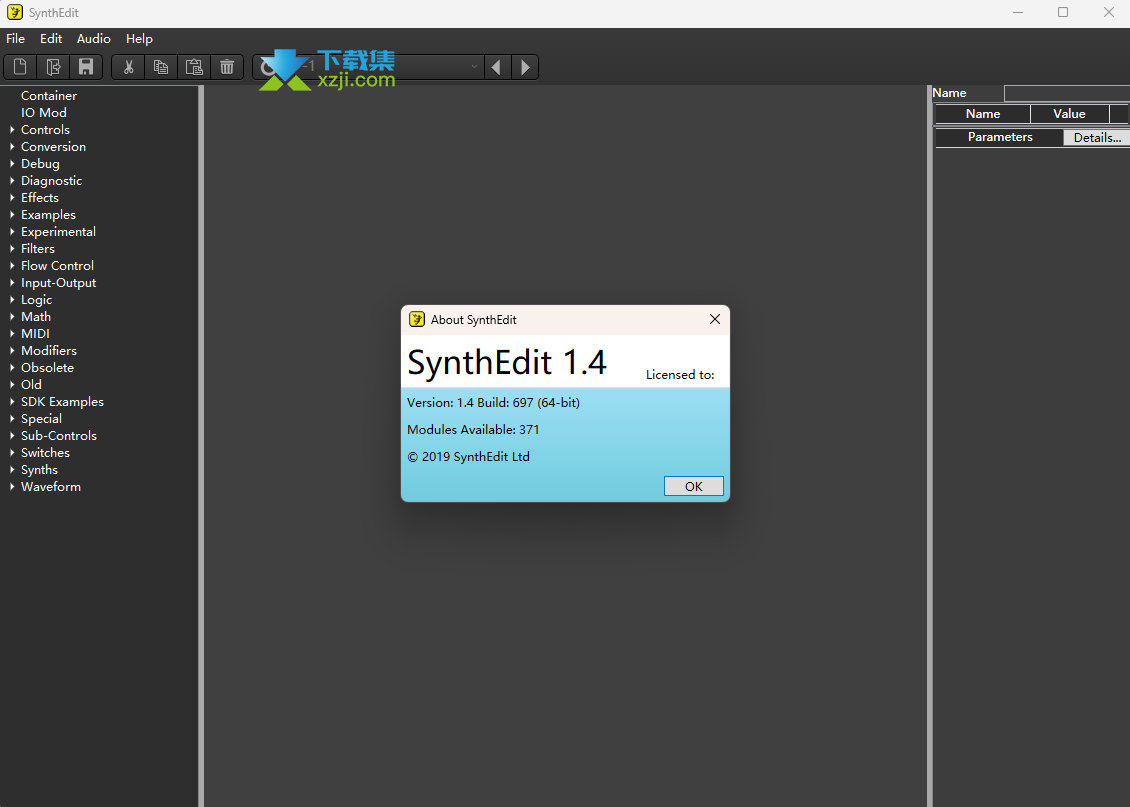The width and height of the screenshot is (1130, 807).
Task: Select Container in module list
Action: coord(48,96)
